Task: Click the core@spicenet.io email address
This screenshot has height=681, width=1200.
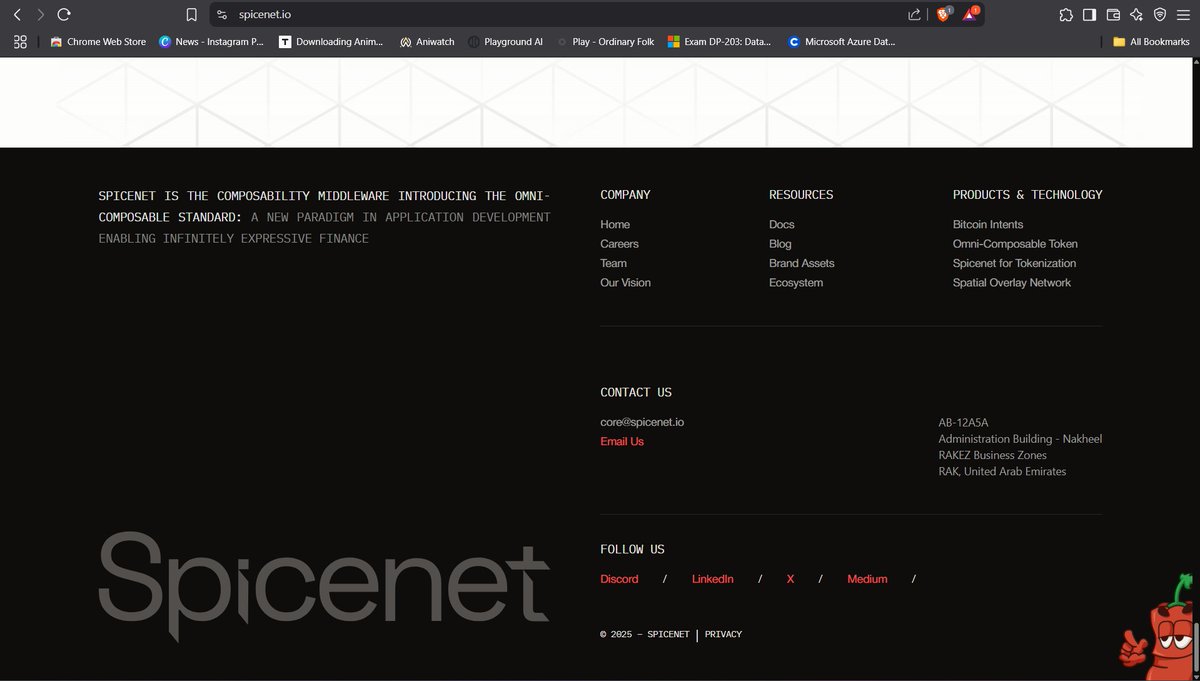Action: (642, 422)
